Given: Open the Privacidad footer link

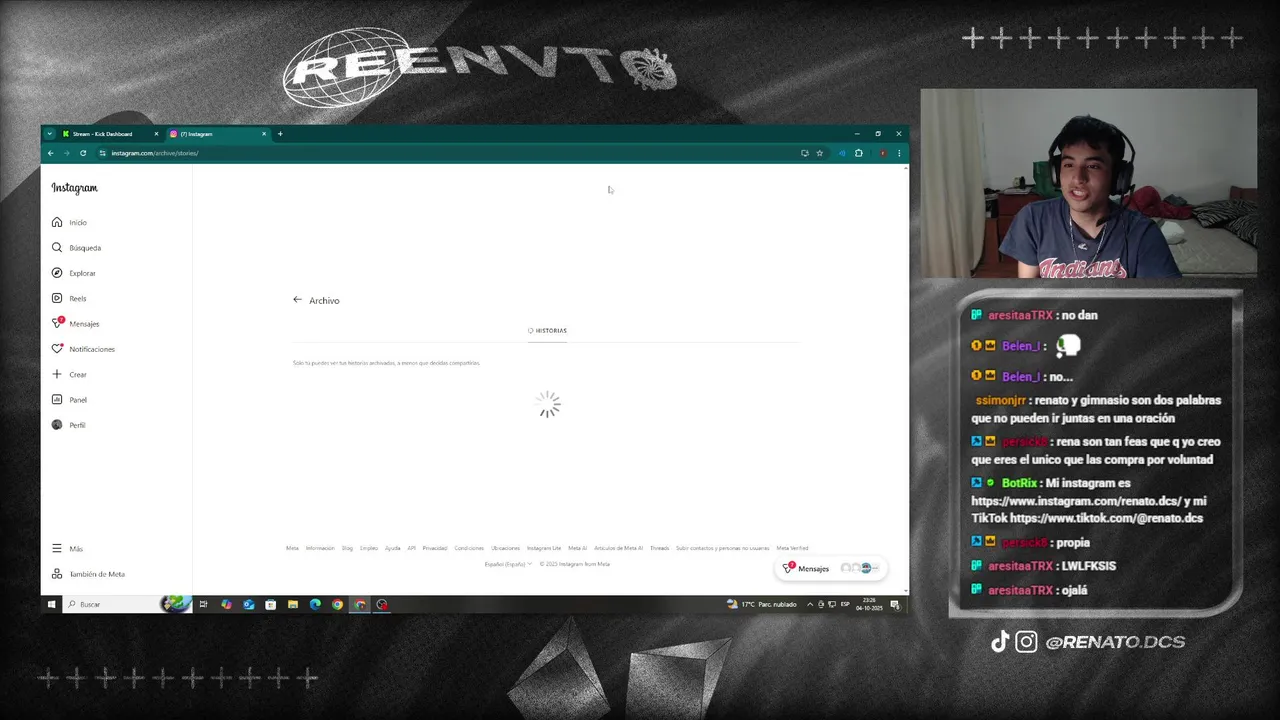Looking at the screenshot, I should [435, 548].
